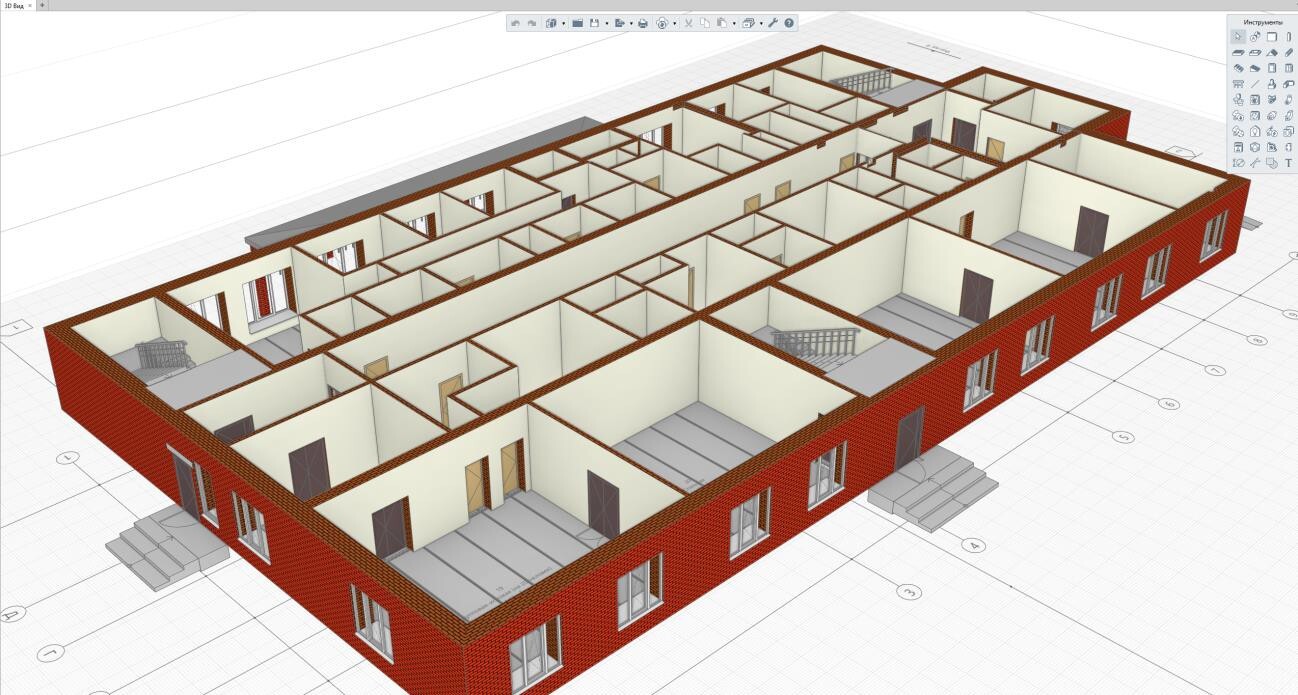Viewport: 1298px width, 695px height.
Task: Click the Инструменты panel title
Action: click(x=1263, y=22)
